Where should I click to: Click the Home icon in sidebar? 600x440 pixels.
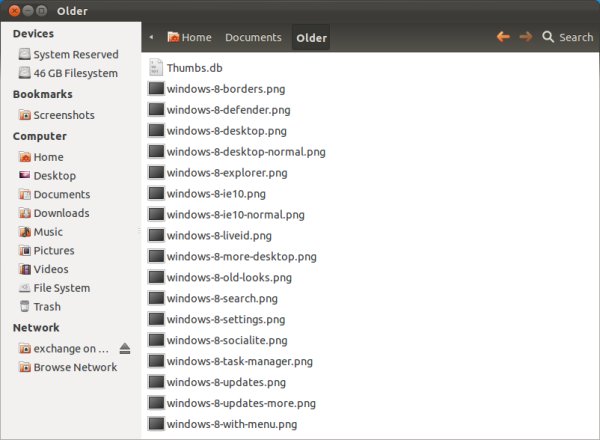coord(25,157)
